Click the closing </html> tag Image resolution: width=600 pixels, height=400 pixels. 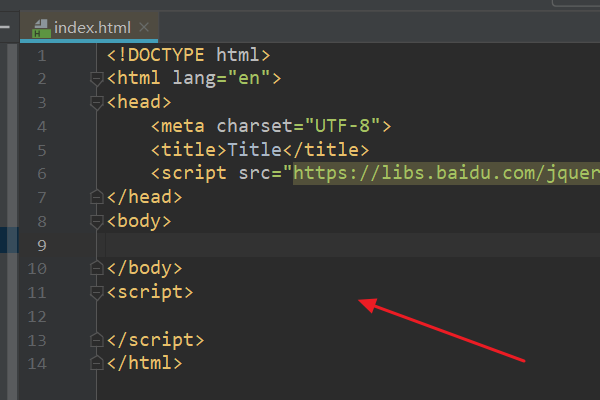[x=145, y=363]
